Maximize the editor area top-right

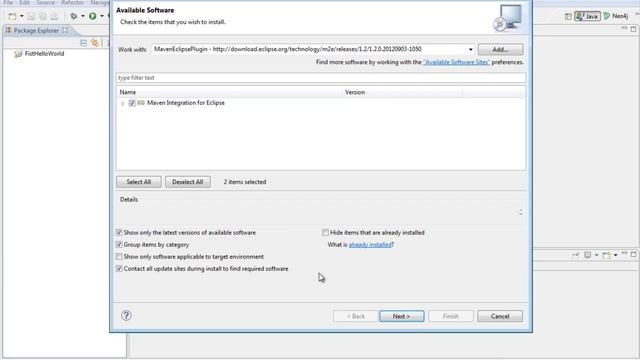tap(633, 29)
